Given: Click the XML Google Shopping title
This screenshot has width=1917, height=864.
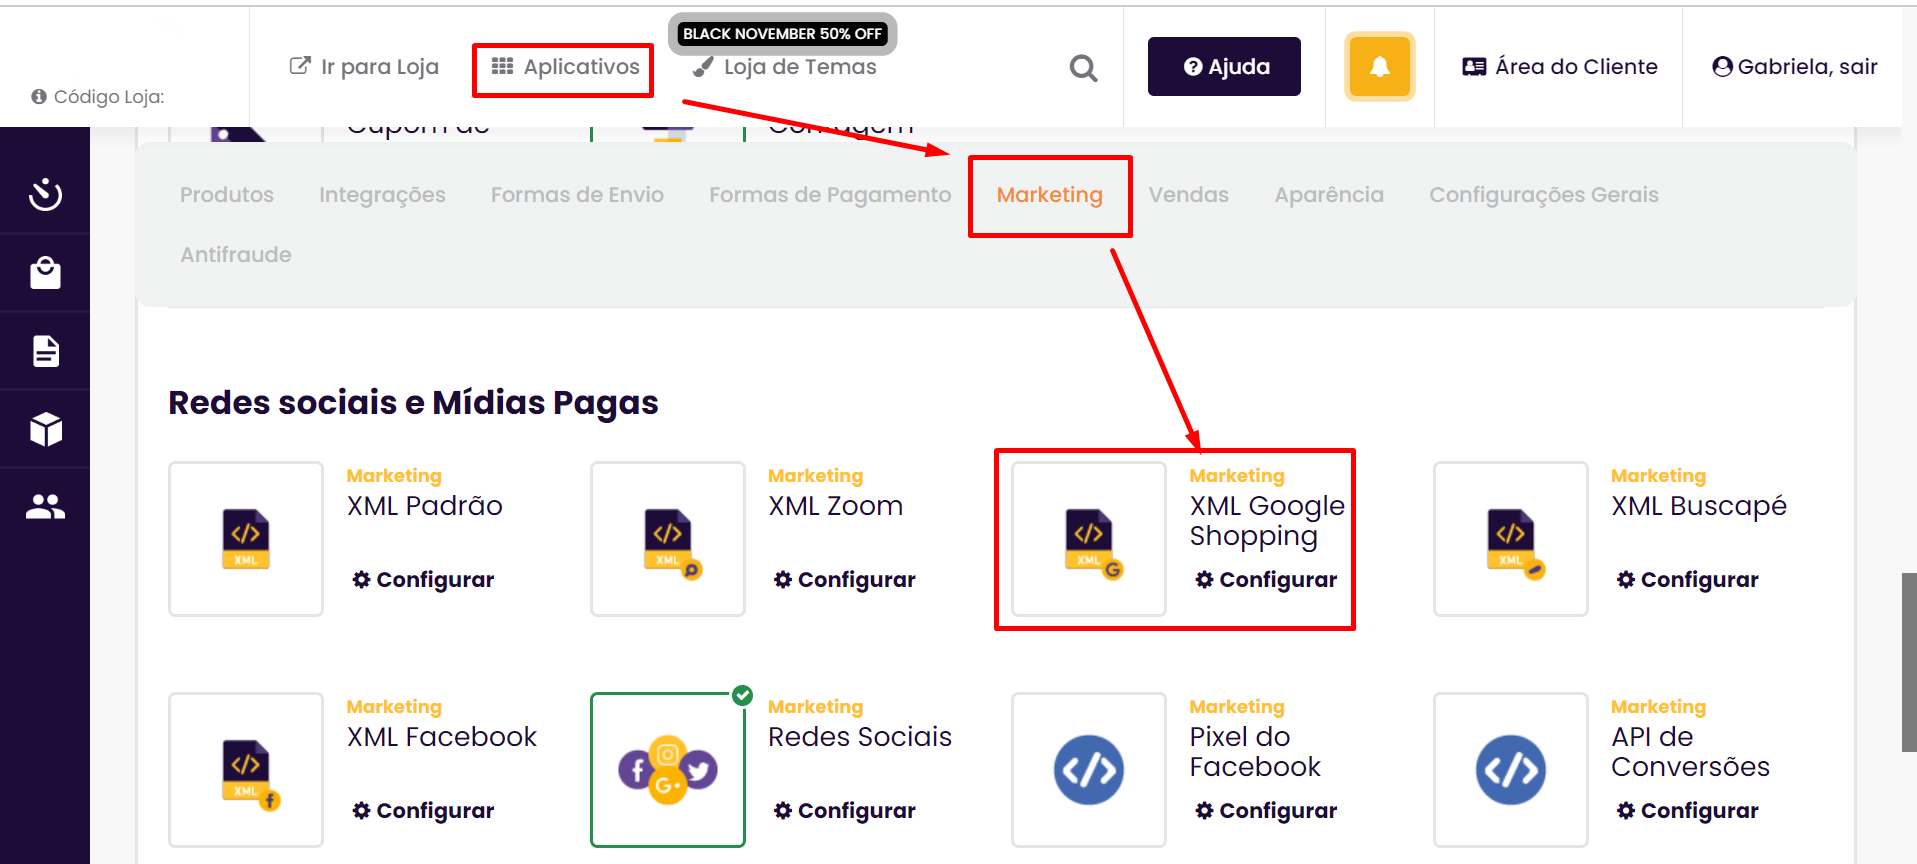Looking at the screenshot, I should coord(1267,521).
